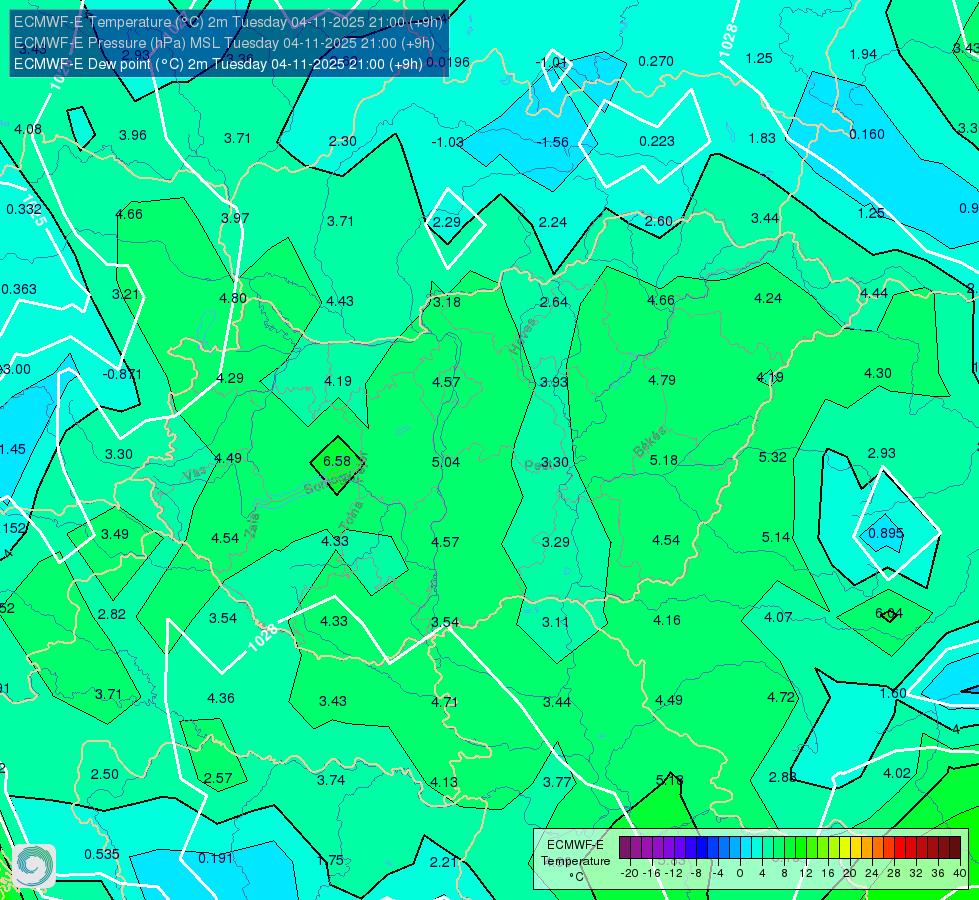Viewport: 979px width, 900px height.
Task: Click the 5.14 temperature value
Action: pyautogui.click(x=775, y=537)
